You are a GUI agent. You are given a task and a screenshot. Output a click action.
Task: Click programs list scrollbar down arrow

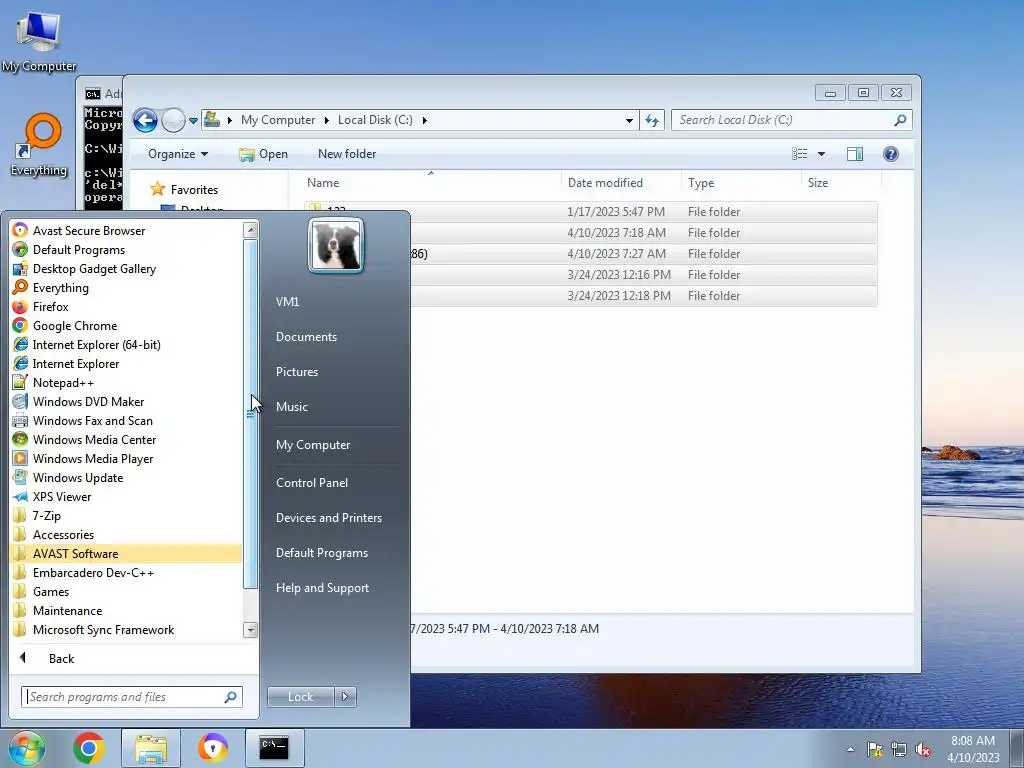tap(250, 630)
